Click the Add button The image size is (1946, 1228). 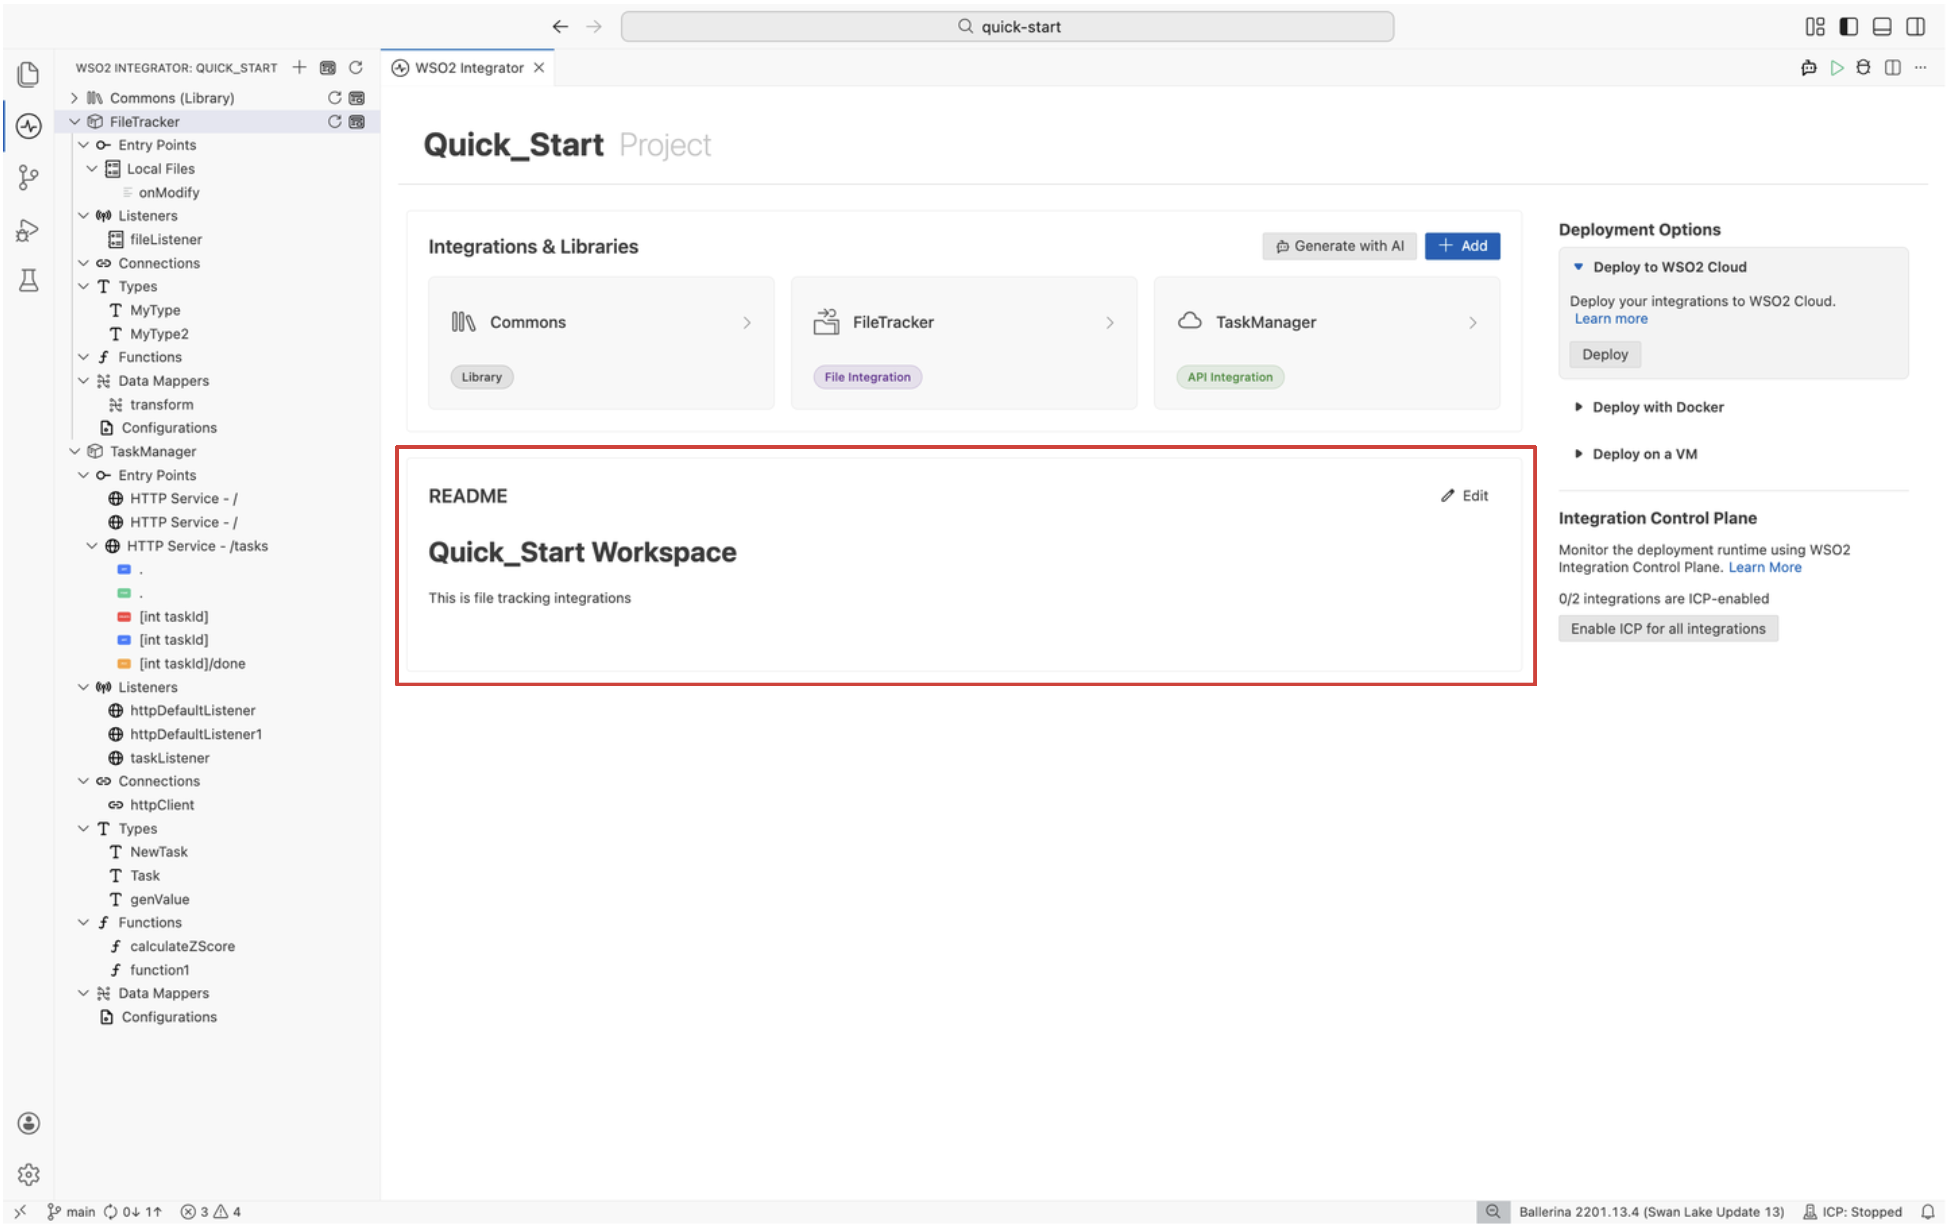[x=1463, y=246]
